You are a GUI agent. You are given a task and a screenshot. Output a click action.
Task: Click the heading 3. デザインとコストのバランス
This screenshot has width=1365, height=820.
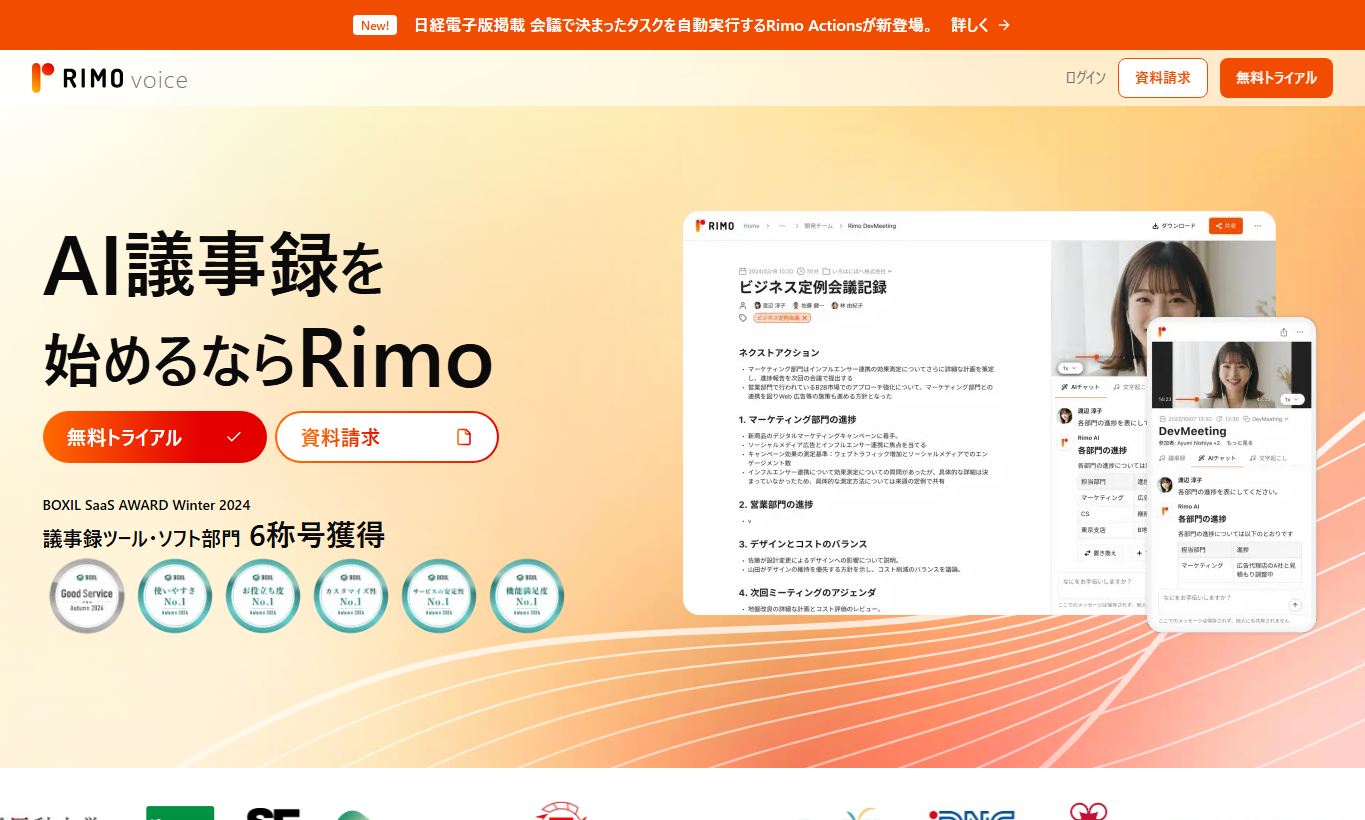coord(803,544)
